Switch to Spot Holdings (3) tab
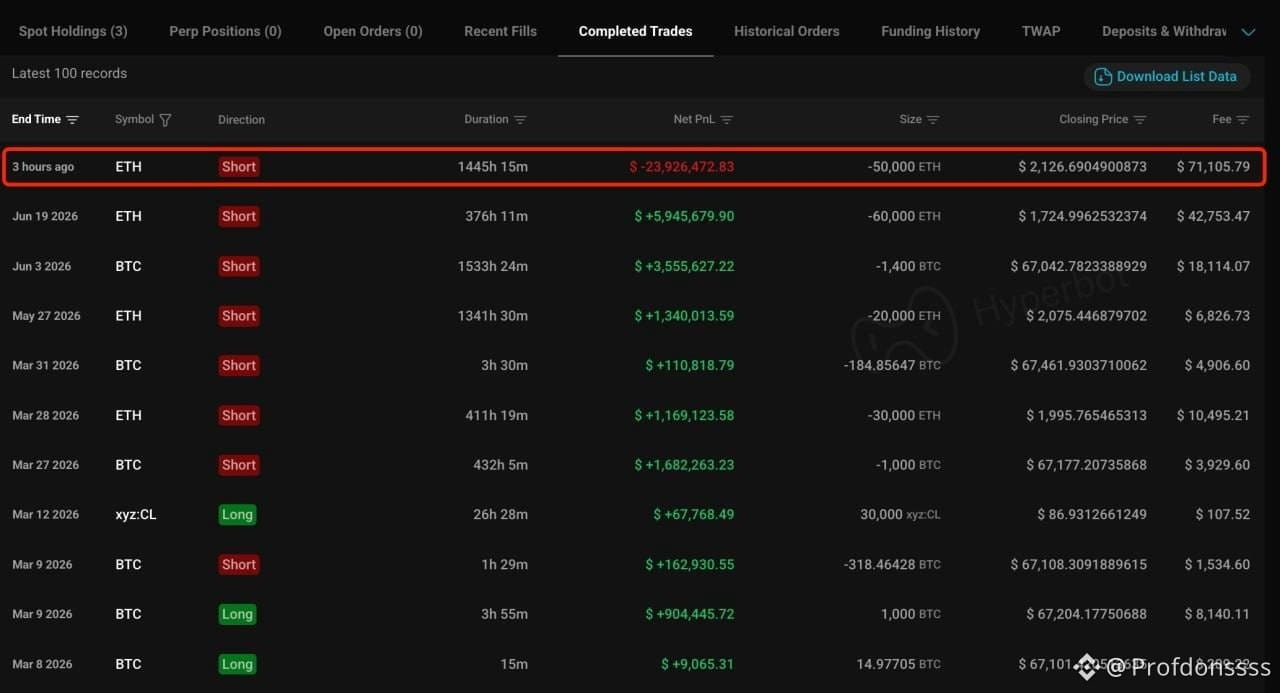Image resolution: width=1280 pixels, height=693 pixels. 73,31
